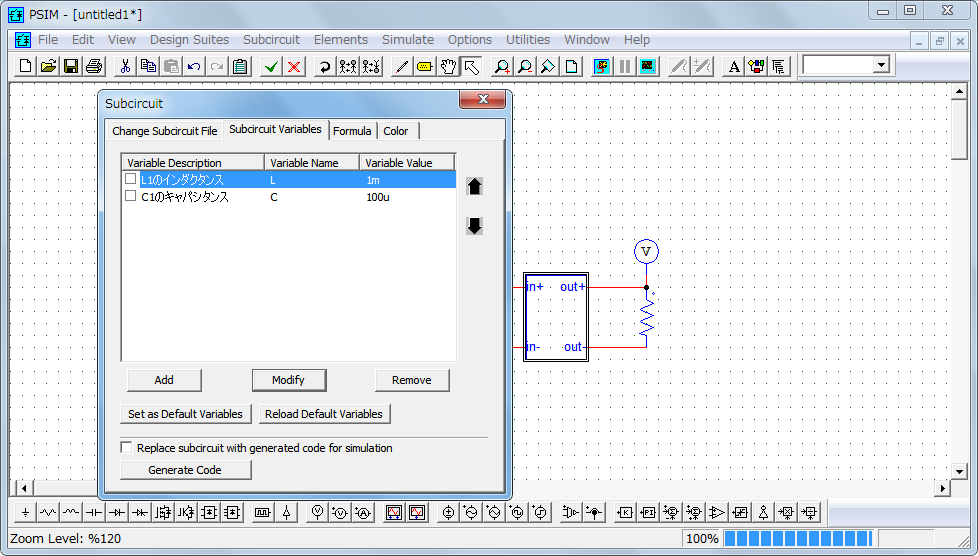Click the Run Simulation icon
978x556 pixels.
(x=601, y=66)
